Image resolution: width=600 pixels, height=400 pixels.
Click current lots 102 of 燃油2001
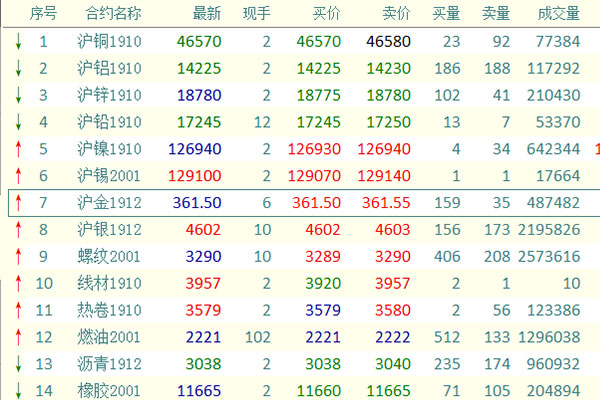[x=258, y=337]
